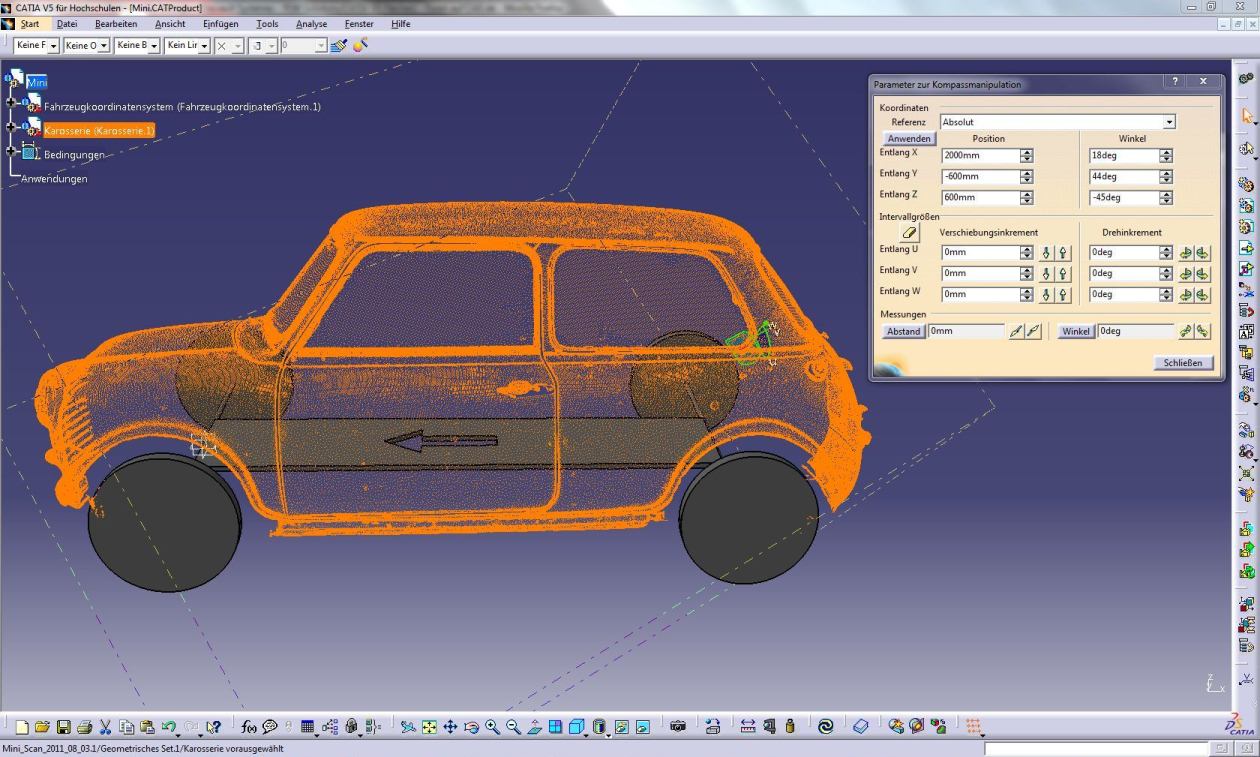
Task: Open the Formula f(x) tool
Action: [x=248, y=727]
